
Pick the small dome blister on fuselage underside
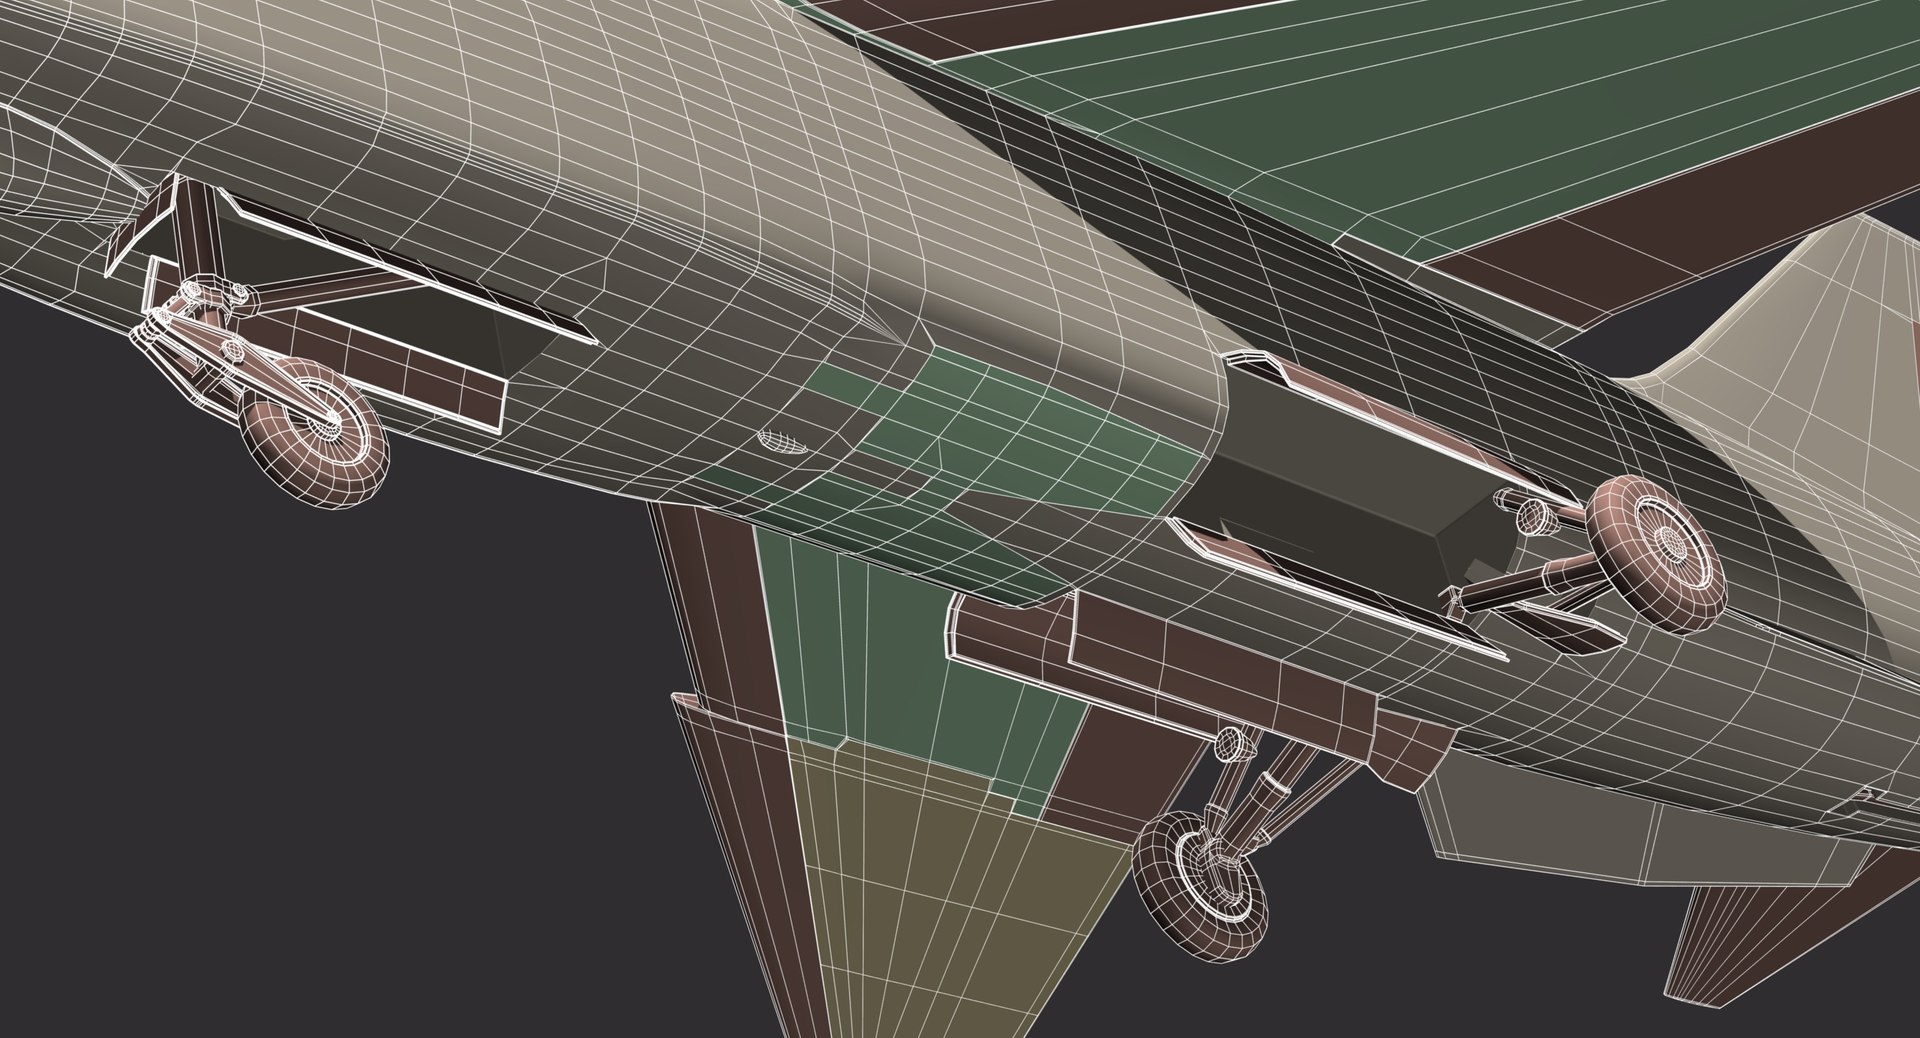coord(781,442)
